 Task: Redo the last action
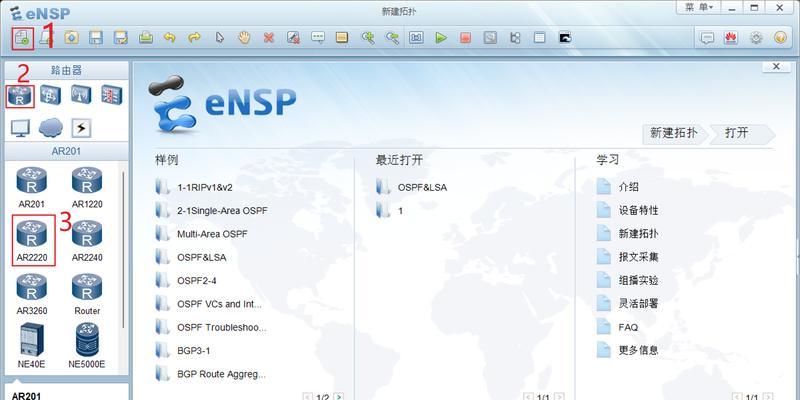tap(194, 38)
